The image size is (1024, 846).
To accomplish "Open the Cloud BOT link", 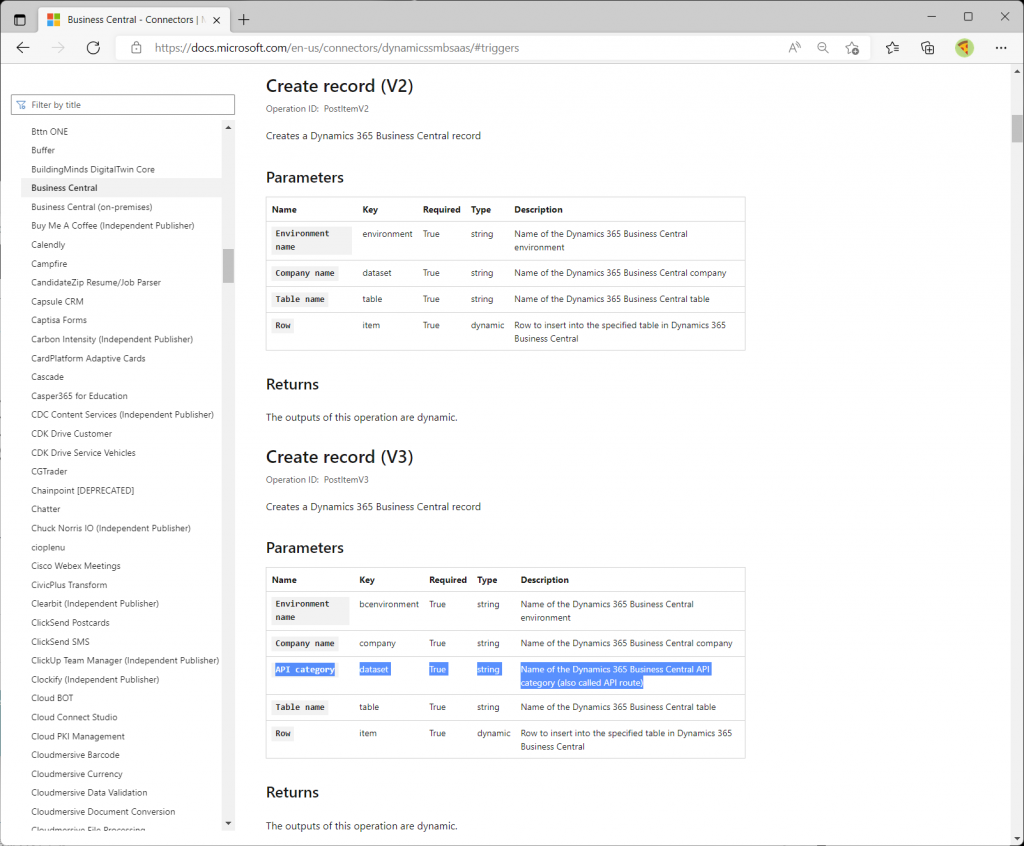I will (52, 698).
